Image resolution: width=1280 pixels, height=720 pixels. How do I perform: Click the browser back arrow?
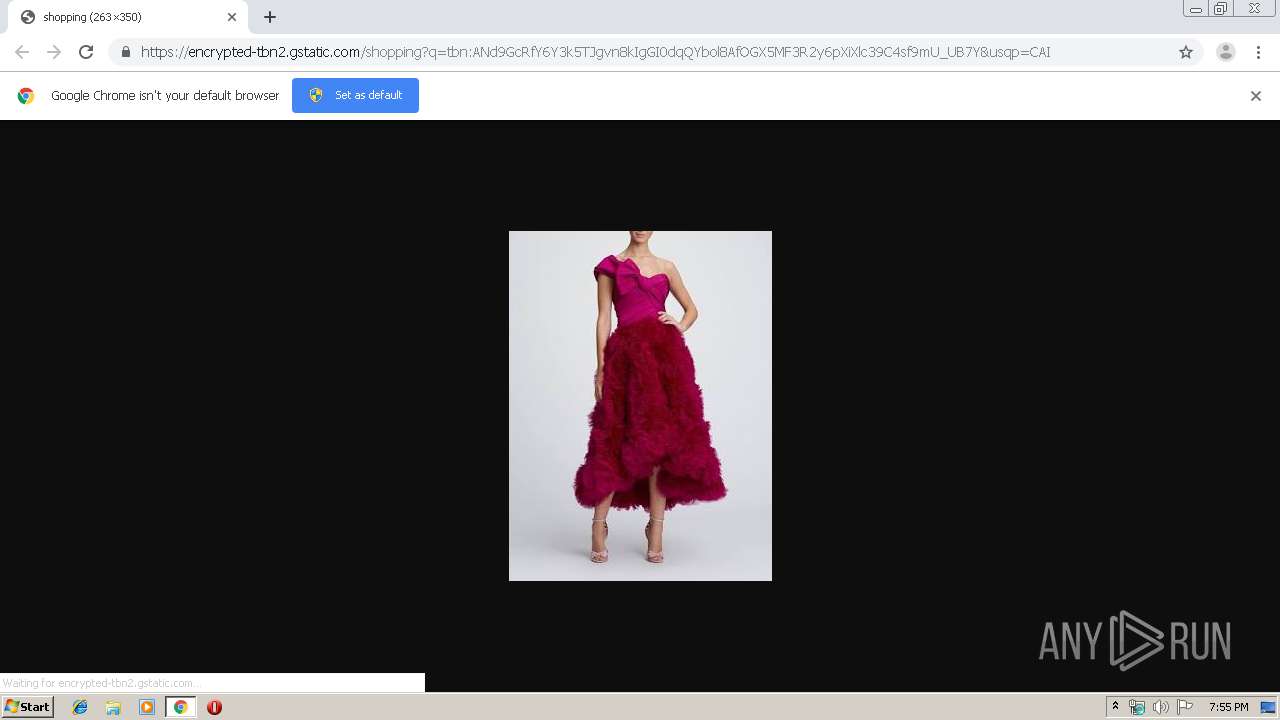[22, 52]
